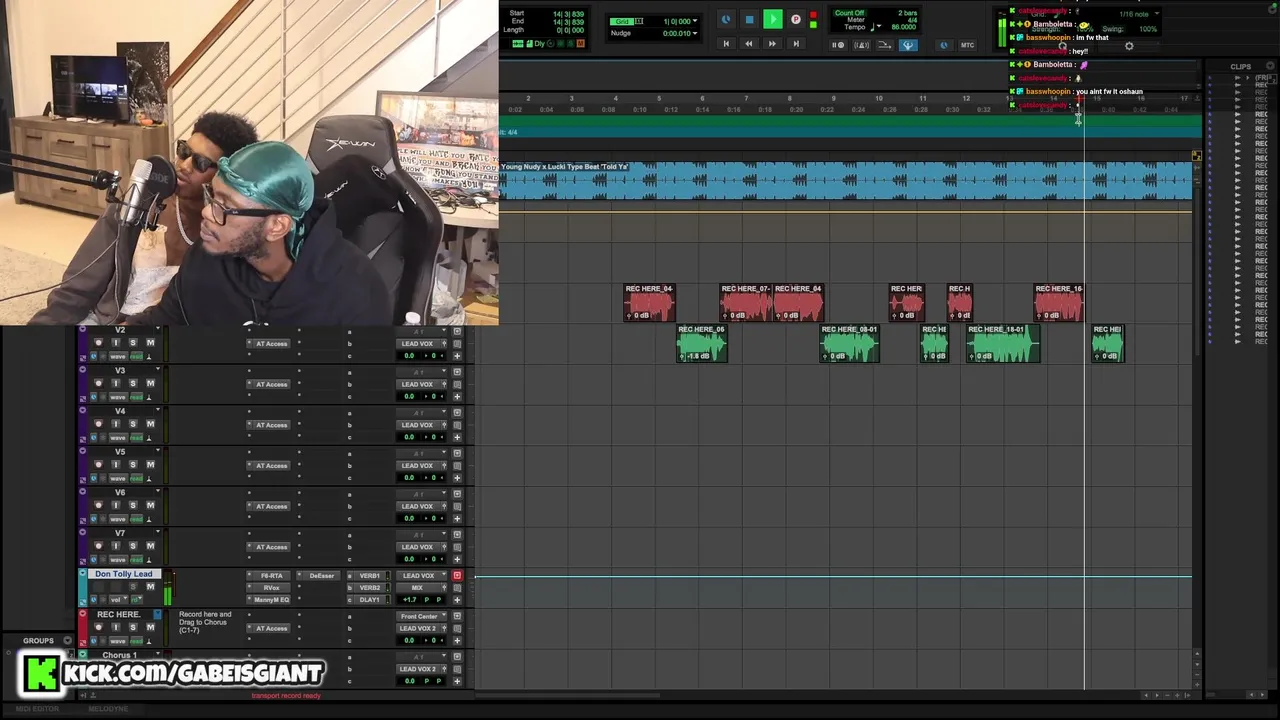Viewport: 1280px width, 720px height.
Task: Mute track V6
Action: click(150, 506)
